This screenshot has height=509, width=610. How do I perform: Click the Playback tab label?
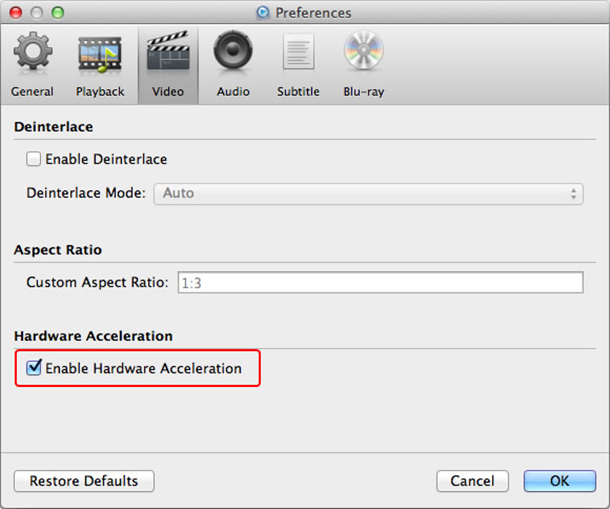point(100,92)
